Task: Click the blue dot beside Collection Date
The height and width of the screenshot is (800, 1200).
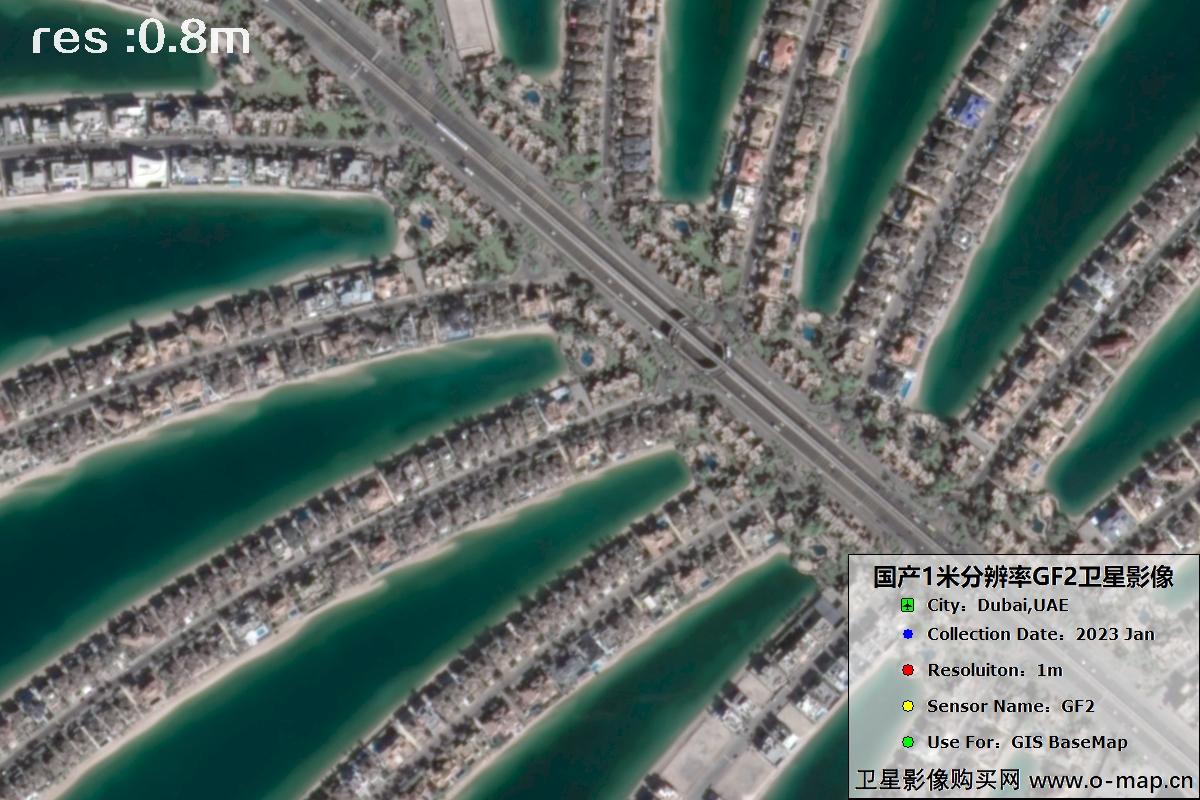Action: pyautogui.click(x=907, y=634)
